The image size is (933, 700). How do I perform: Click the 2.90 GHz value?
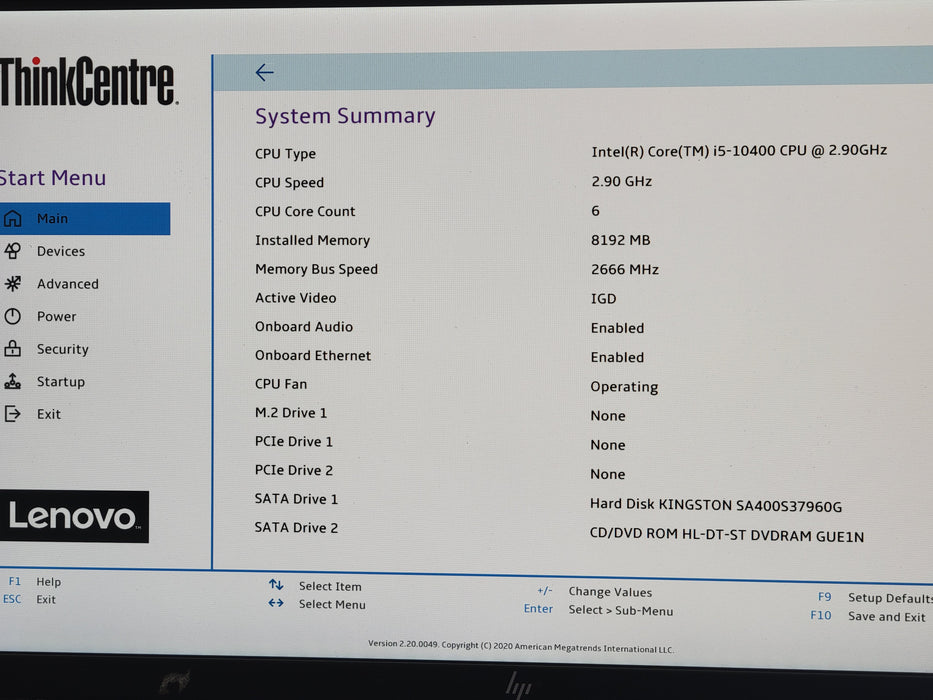point(621,181)
